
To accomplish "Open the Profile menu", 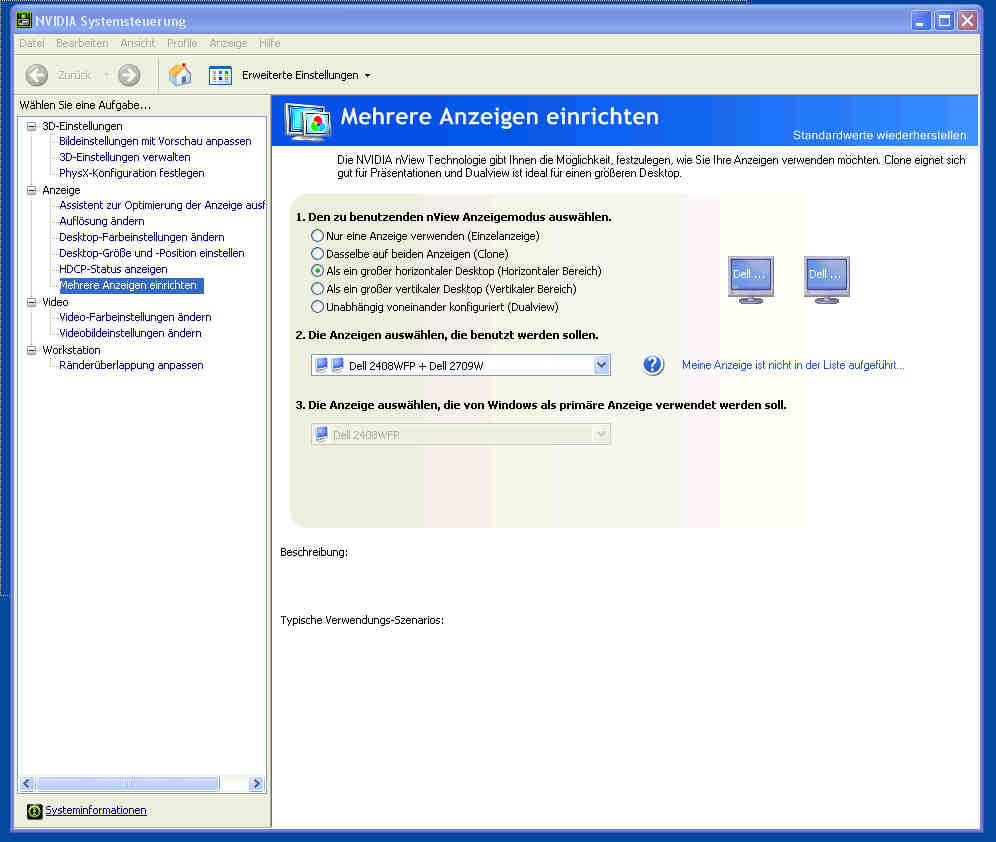I will click(x=182, y=43).
